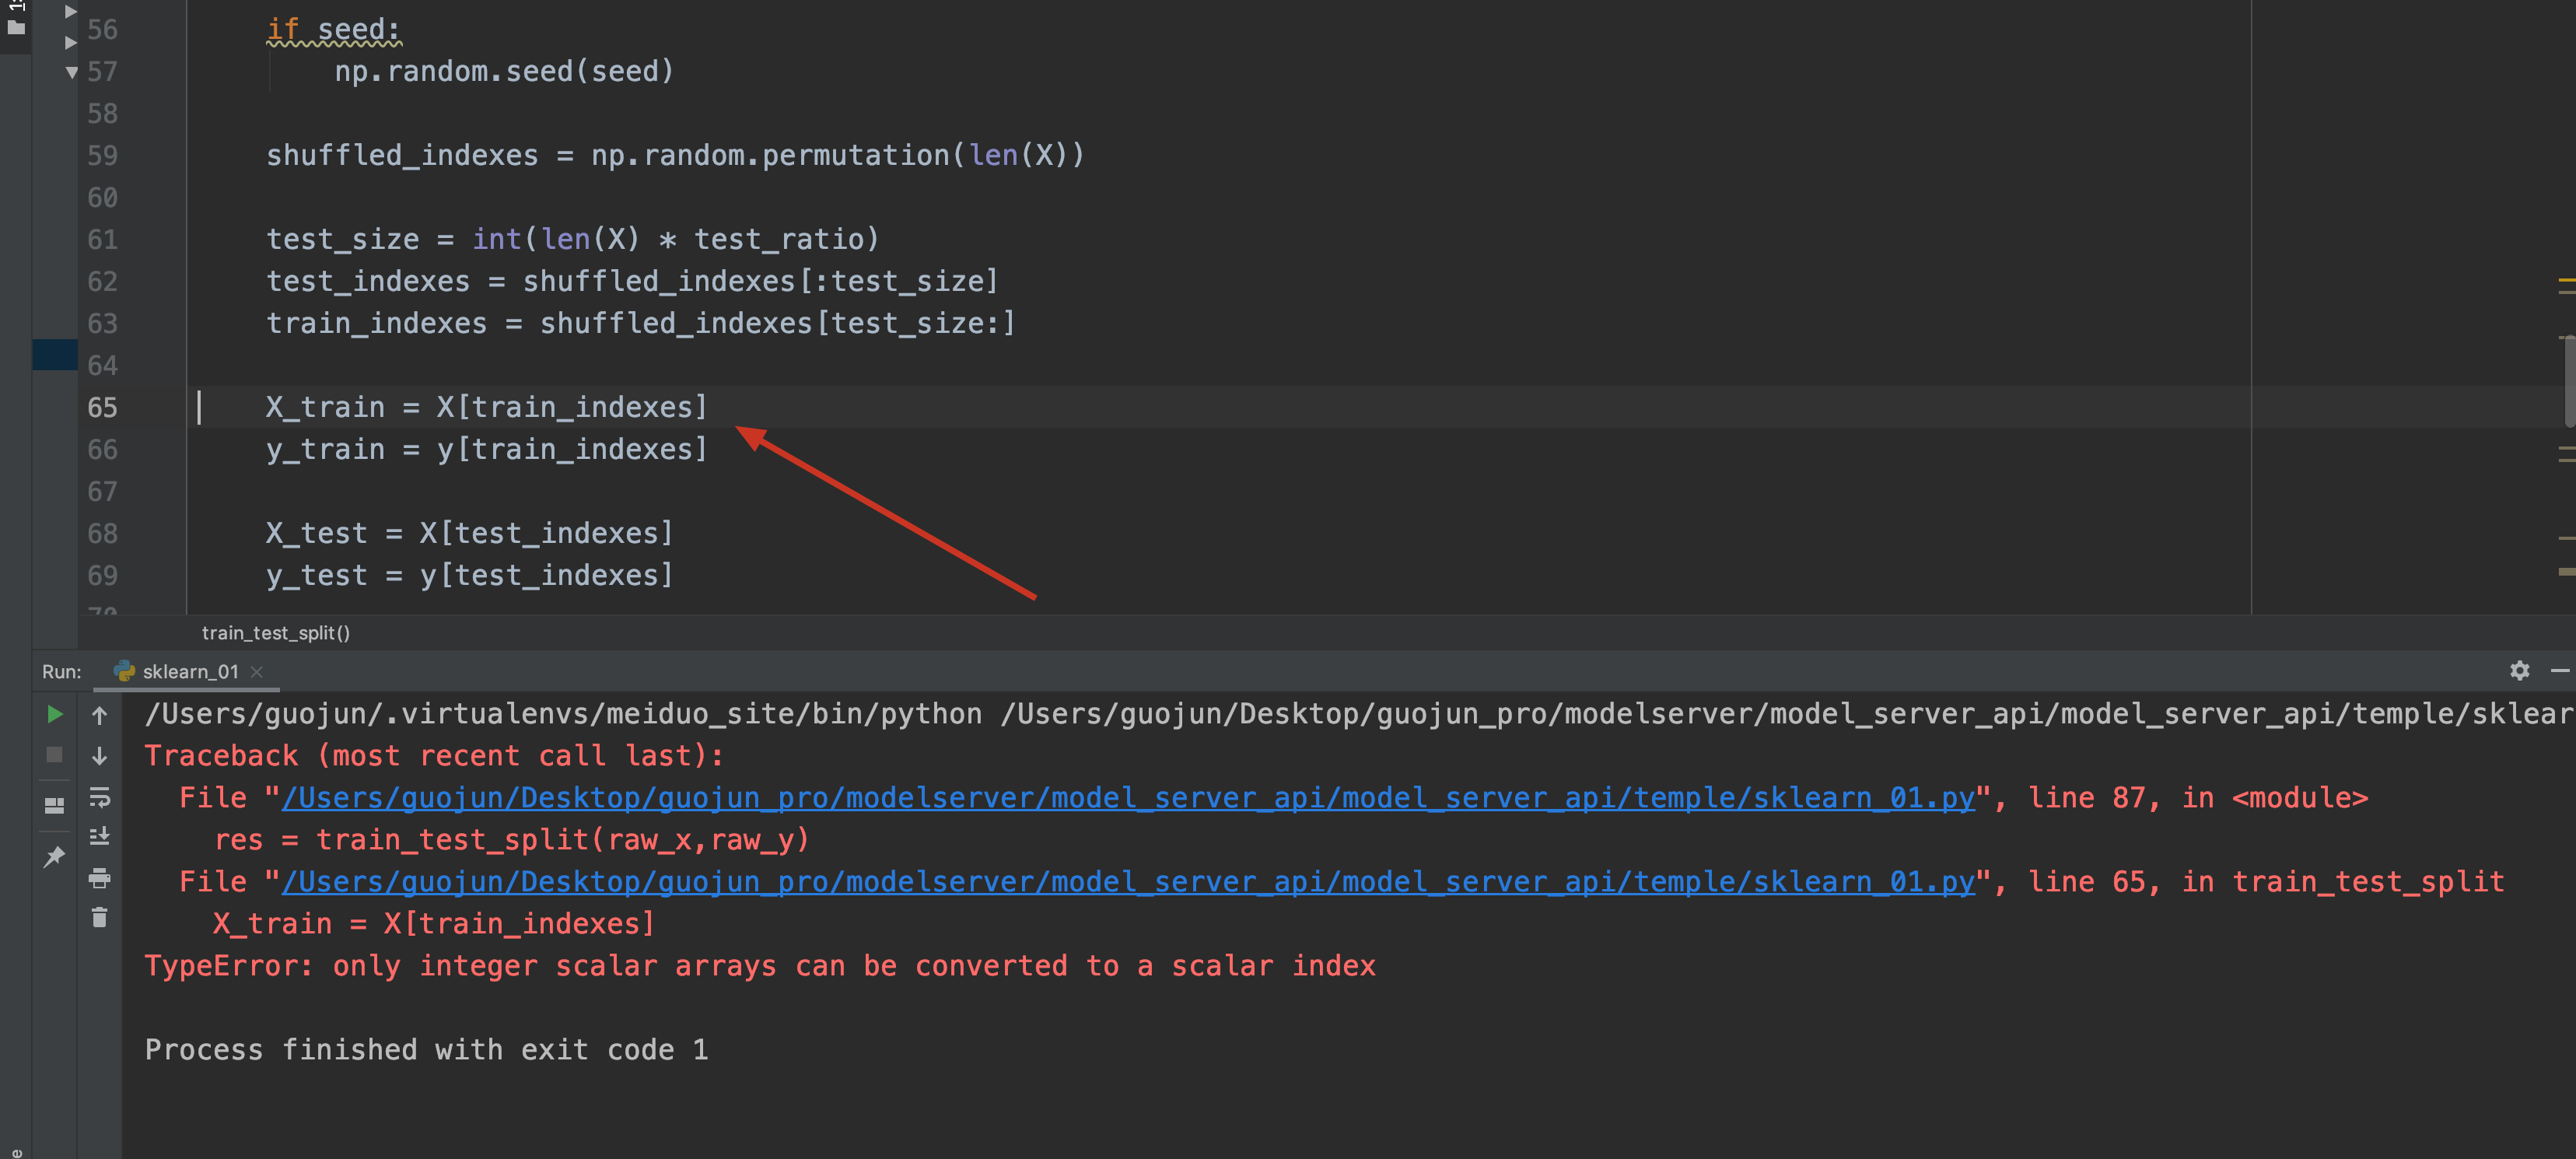Click the print output icon
The image size is (2576, 1159).
[x=99, y=878]
